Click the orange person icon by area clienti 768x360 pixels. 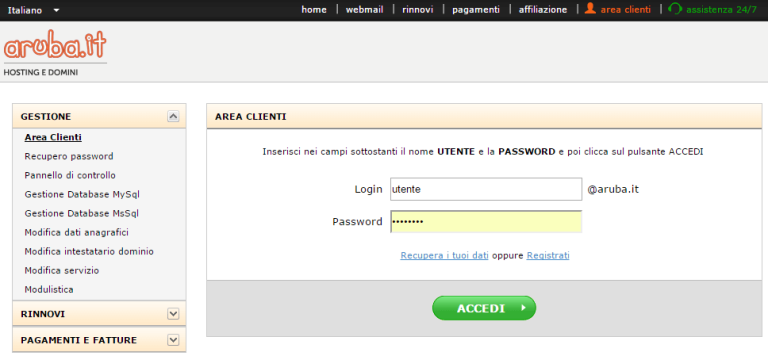pyautogui.click(x=590, y=8)
